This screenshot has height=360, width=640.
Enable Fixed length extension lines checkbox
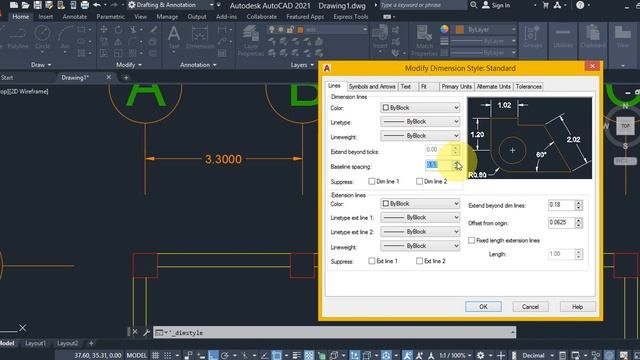click(x=471, y=240)
